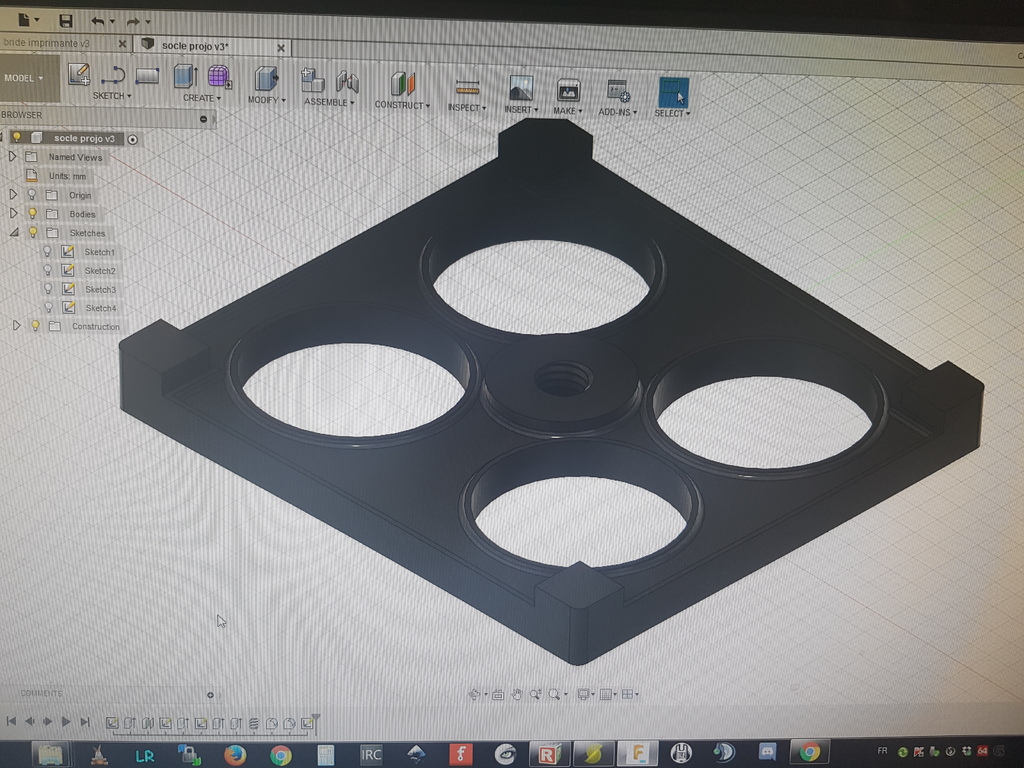This screenshot has width=1024, height=768.
Task: Select the Orbit navigation tool
Action: coord(475,694)
